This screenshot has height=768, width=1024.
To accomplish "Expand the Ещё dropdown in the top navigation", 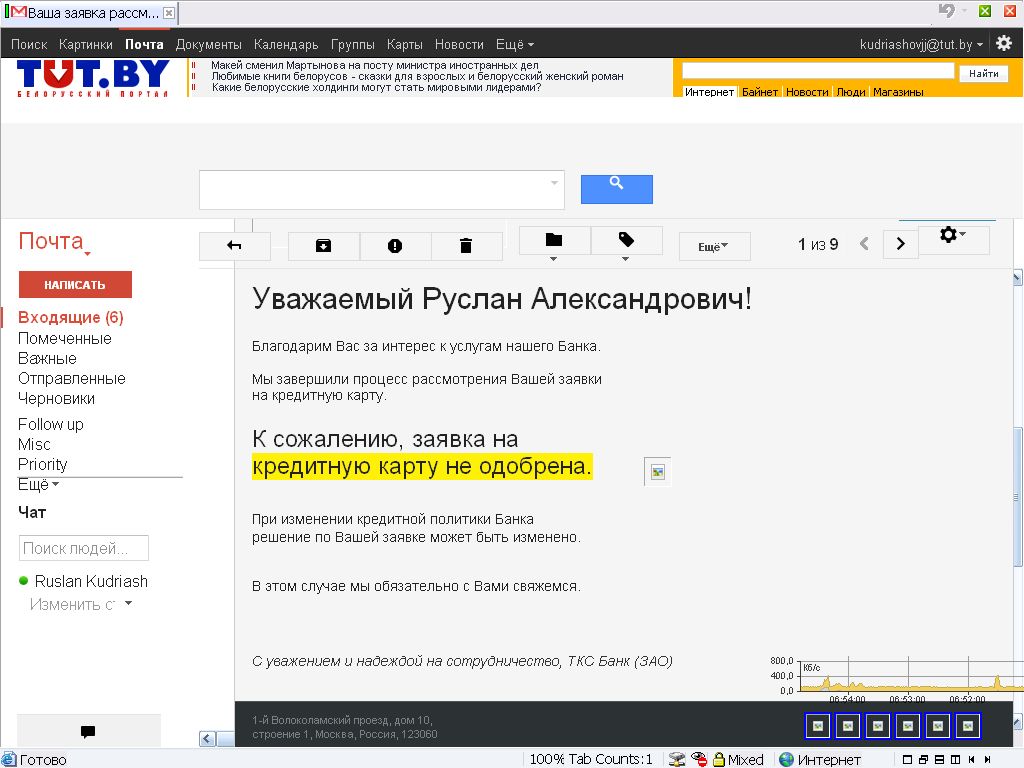I will click(x=515, y=44).
